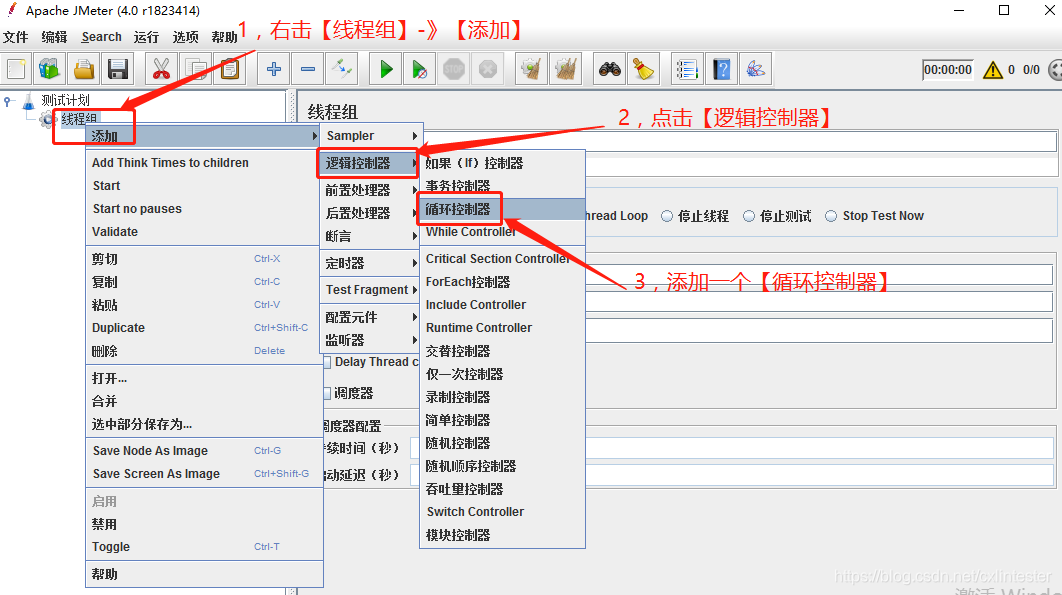
Task: Click the Test Plan flask icon
Action: pos(28,102)
